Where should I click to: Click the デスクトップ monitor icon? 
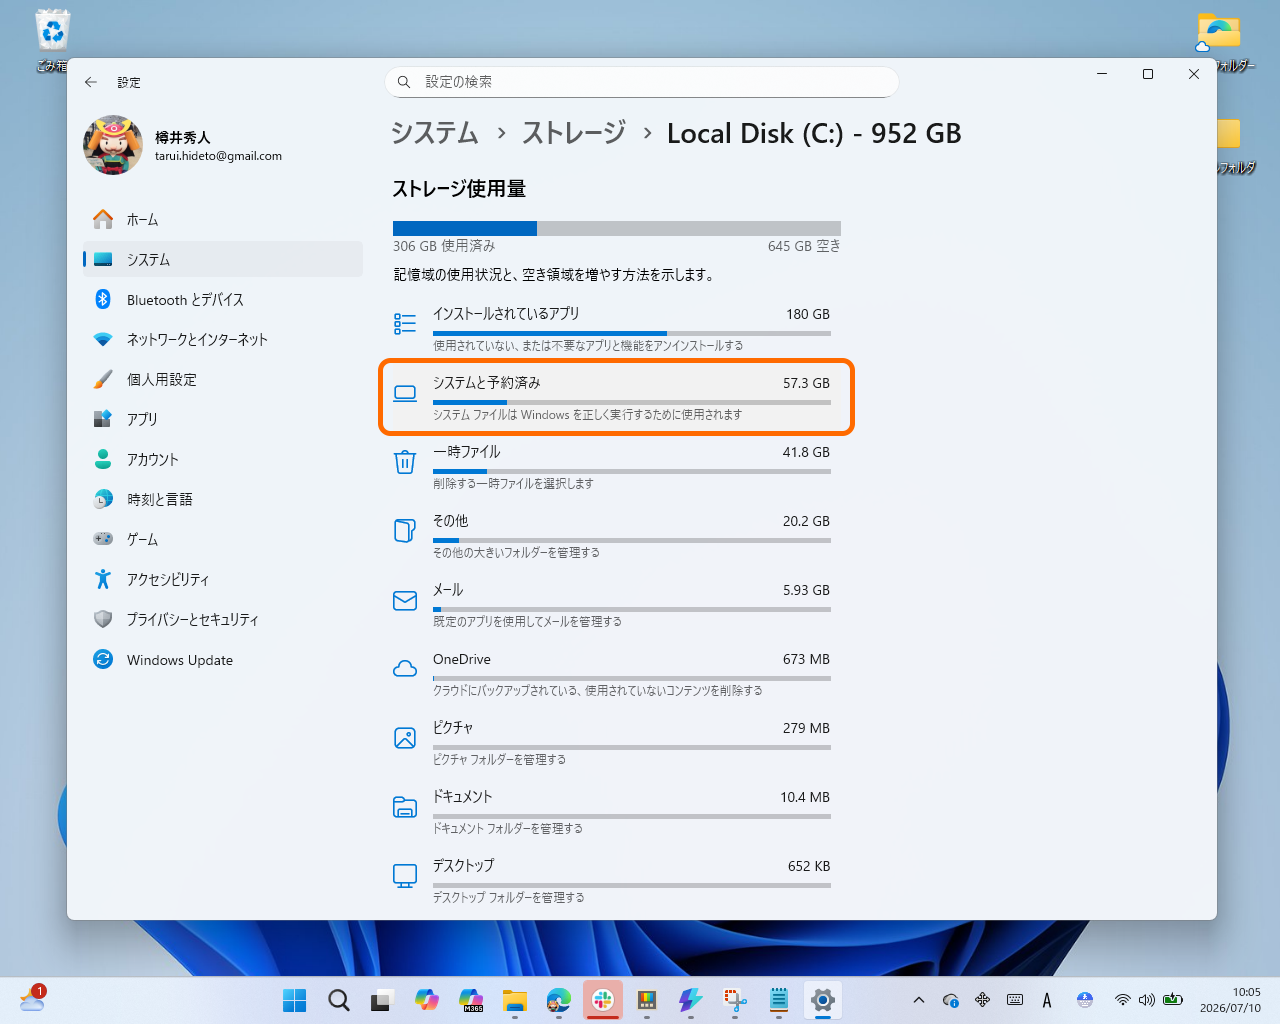405,876
